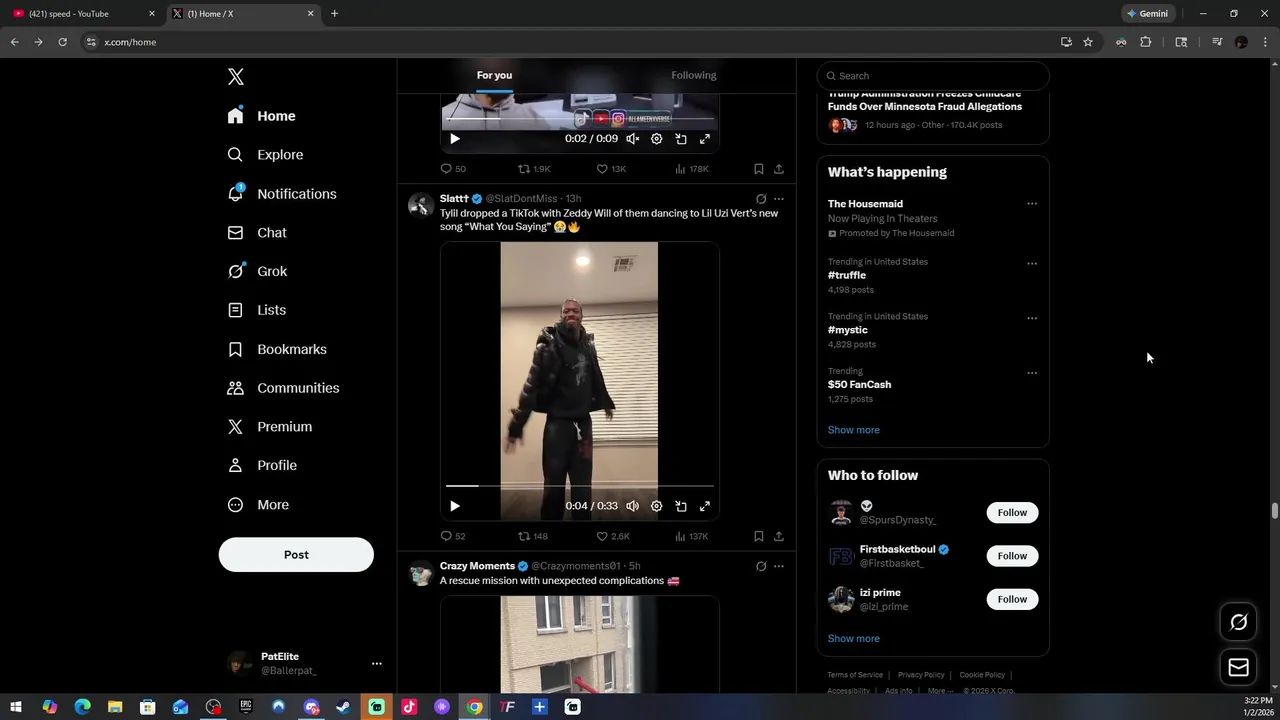Open the More menu in sidebar

tap(259, 505)
